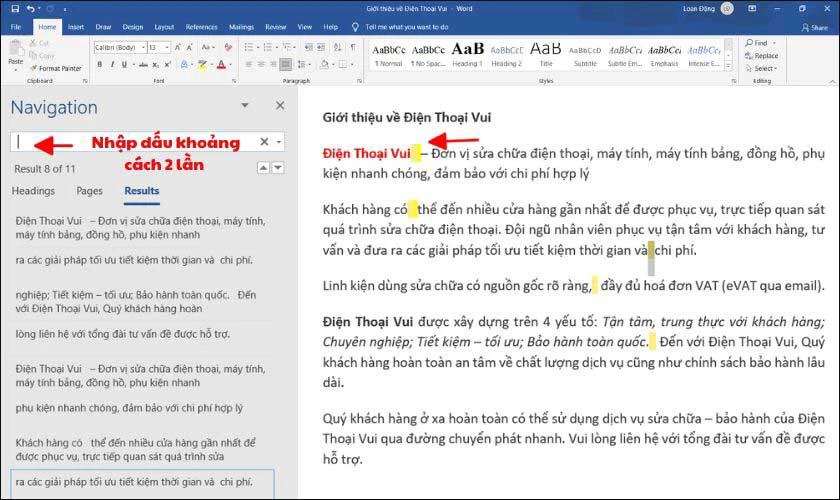Click the Tell me what you want search

[x=400, y=27]
